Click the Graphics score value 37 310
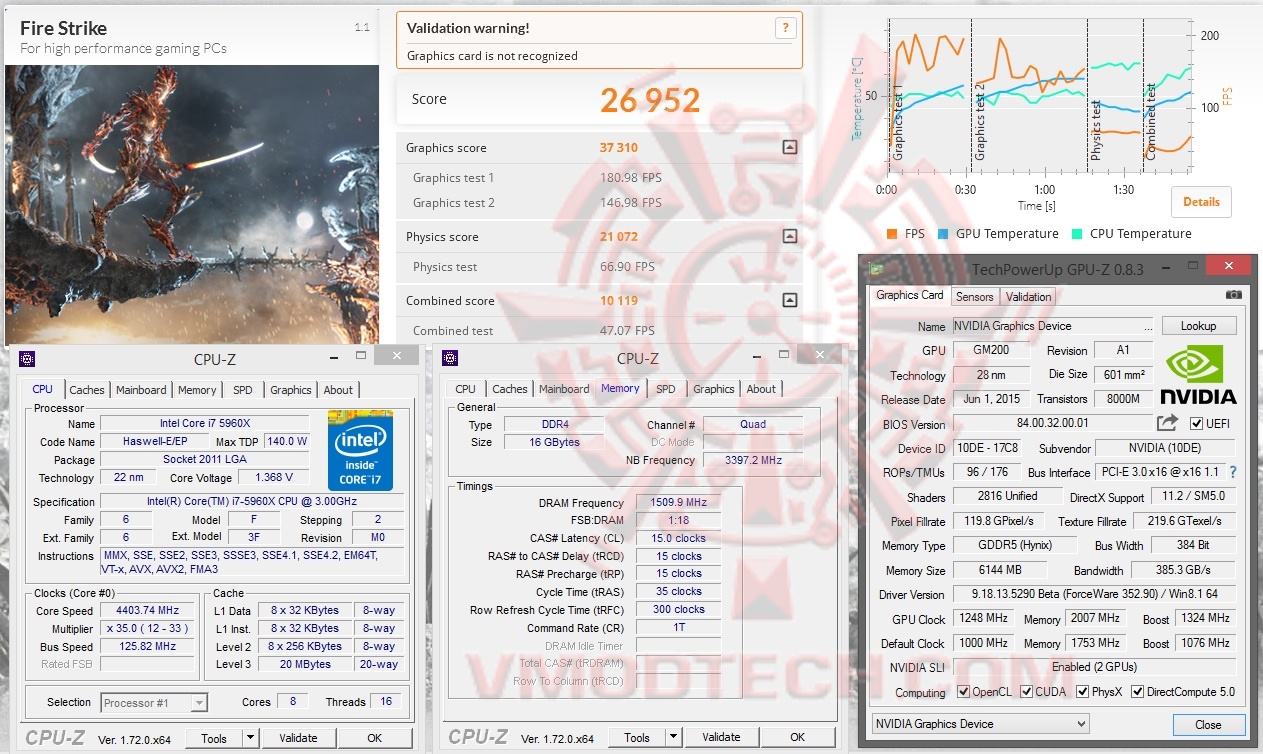 tap(618, 147)
